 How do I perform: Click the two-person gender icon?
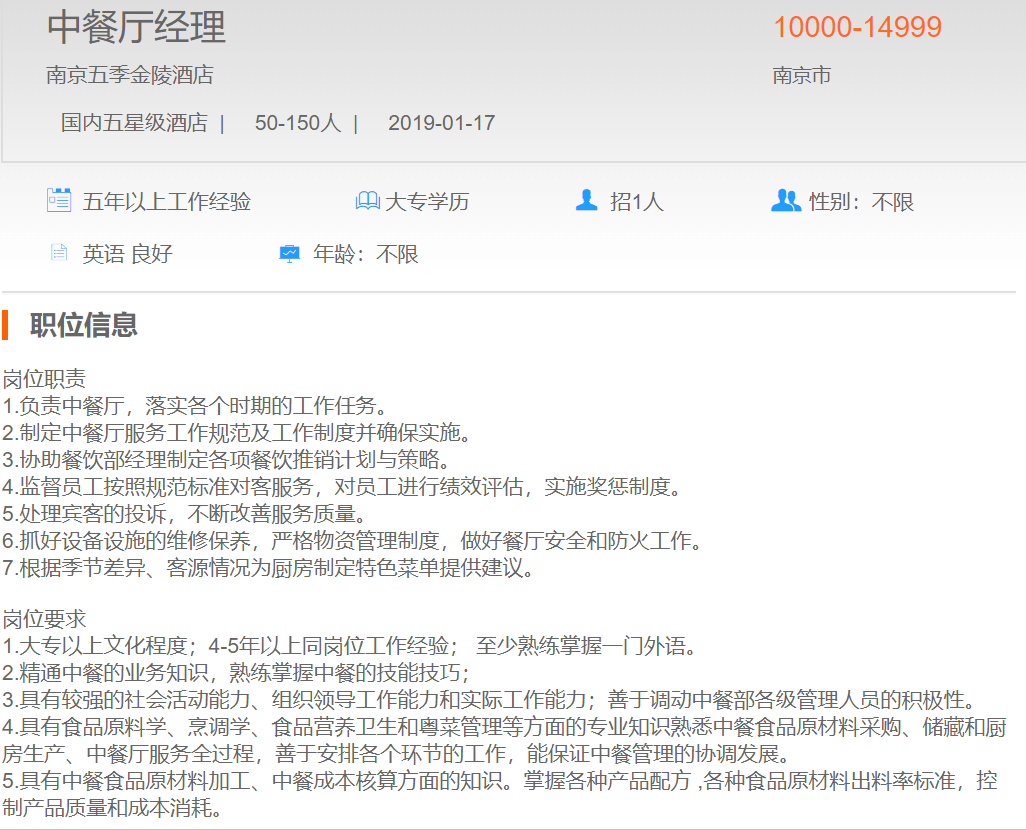786,201
